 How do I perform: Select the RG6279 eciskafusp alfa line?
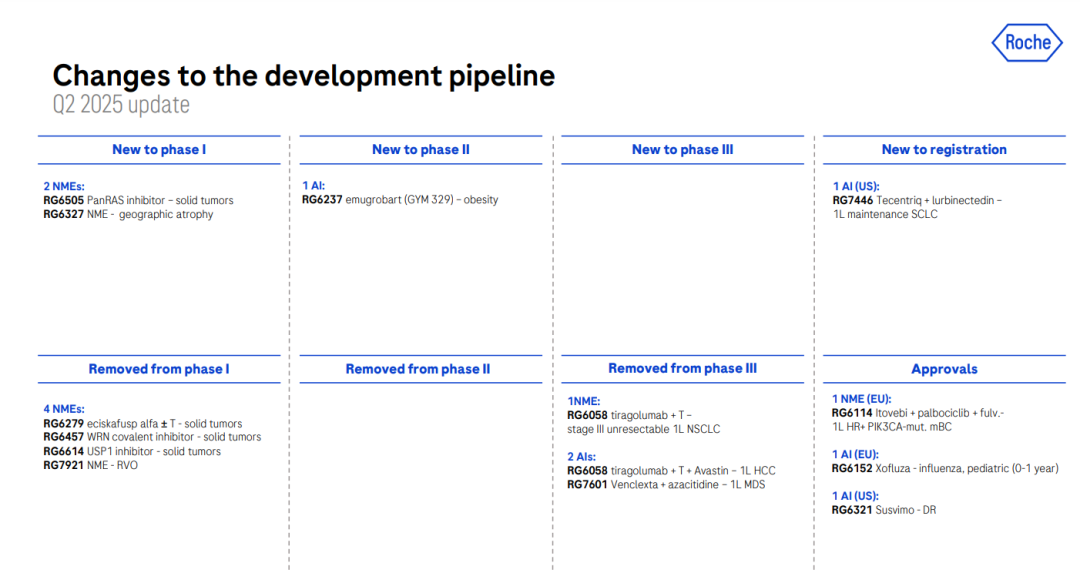point(143,424)
